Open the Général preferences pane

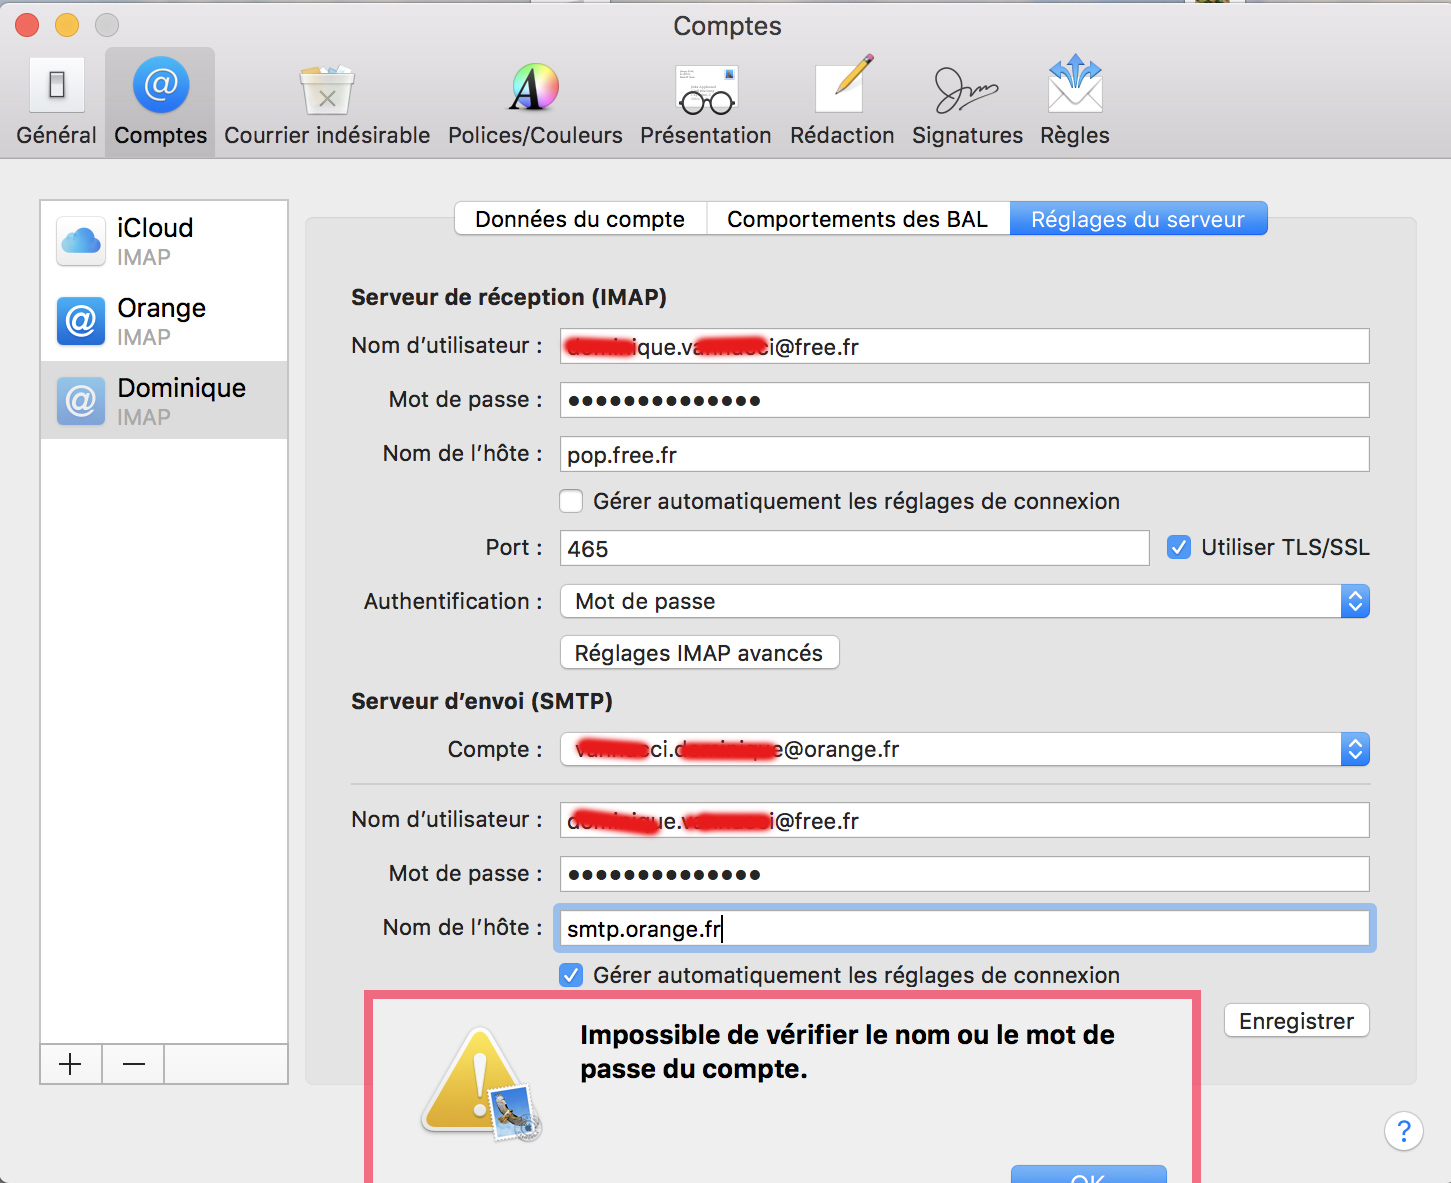pos(56,102)
